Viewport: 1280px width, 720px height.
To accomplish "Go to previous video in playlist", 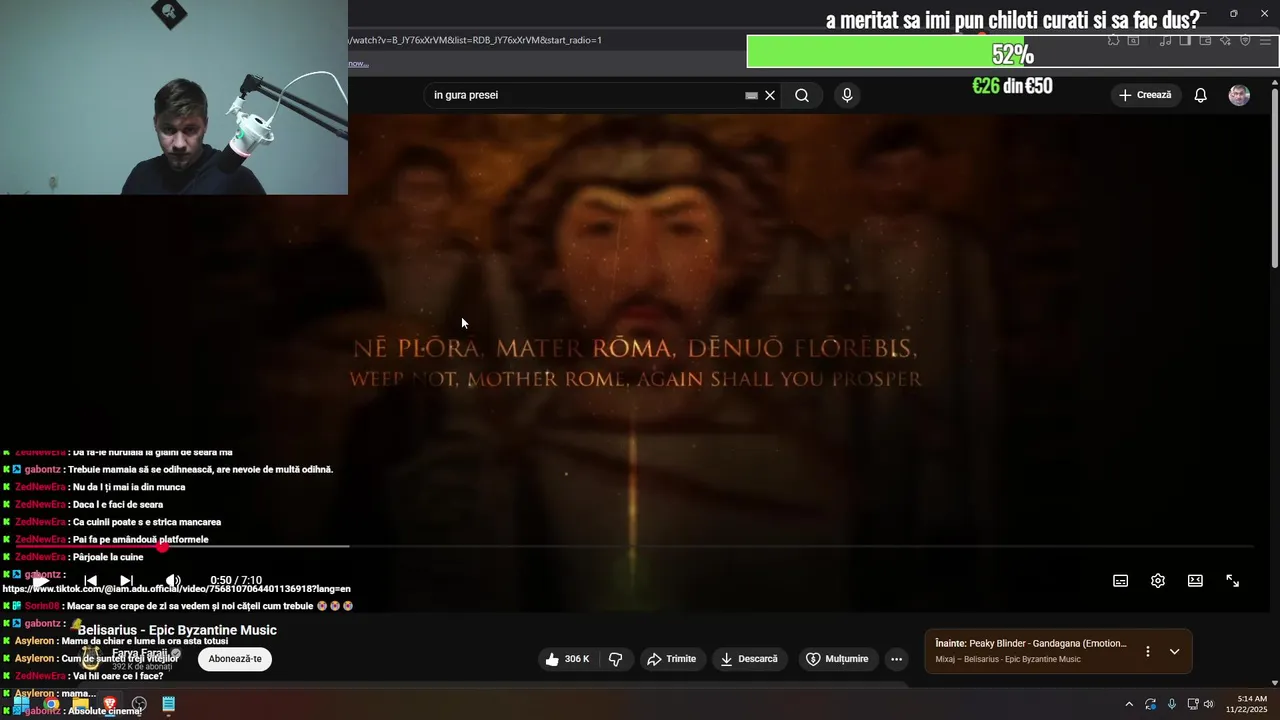I will (90, 581).
